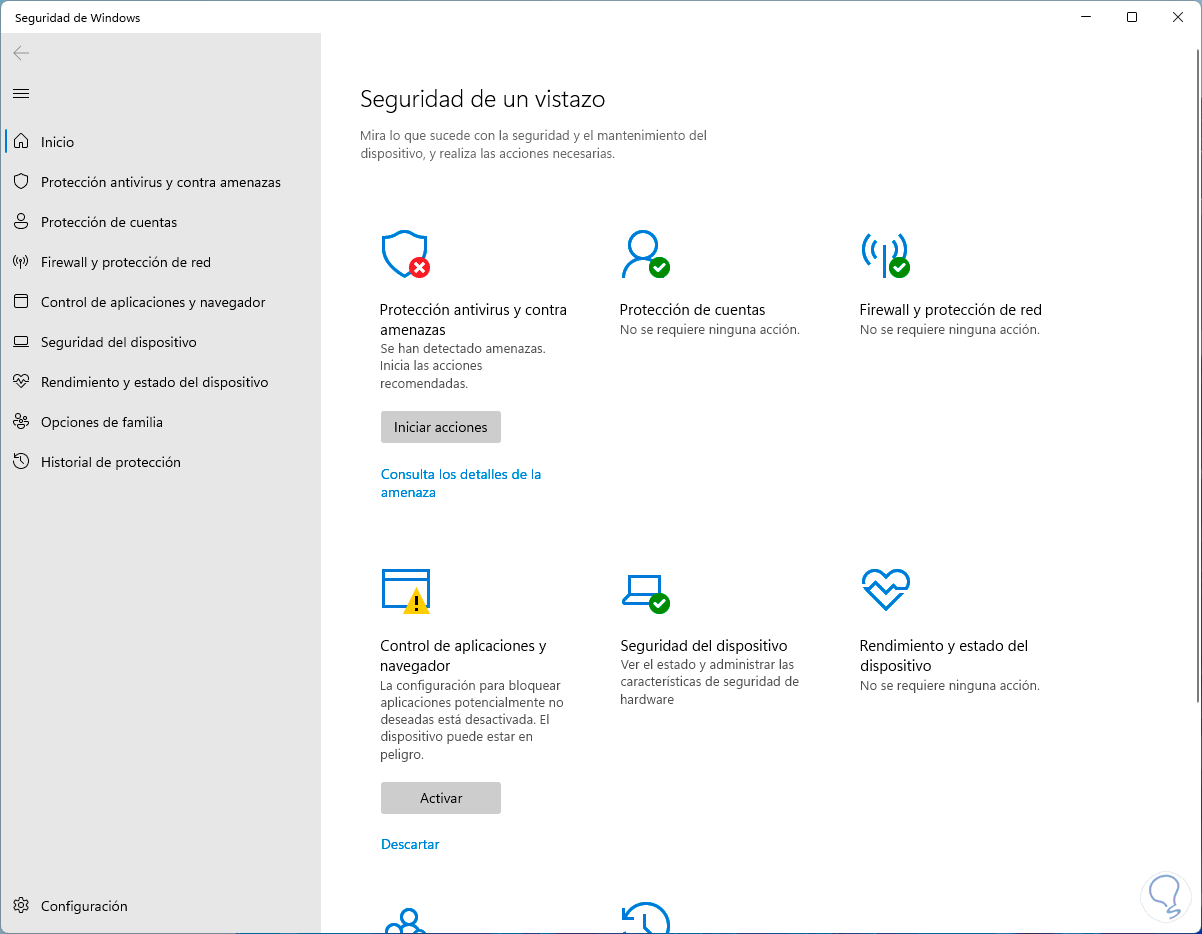Click the antenna icon beside Firewall in sidebar
Screen dimensions: 1202x934
(x=21, y=262)
